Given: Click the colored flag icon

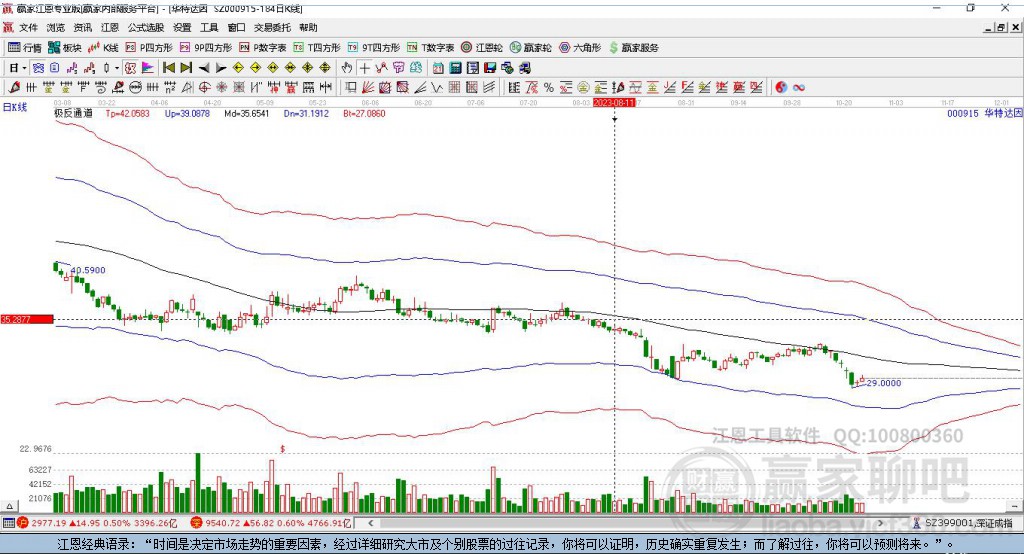Looking at the screenshot, I should pos(148,68).
